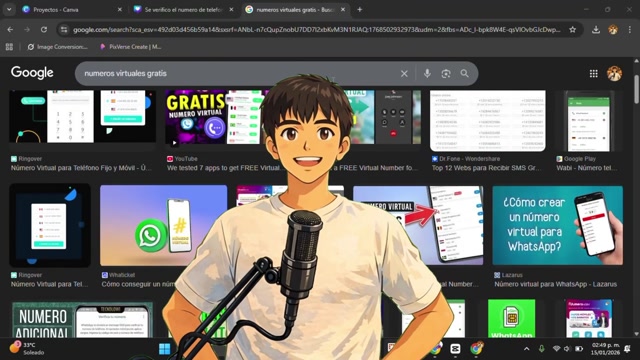Open GRATIS numero virtual YouTube thumbnail
This screenshot has width=640, height=360.
tap(214, 118)
